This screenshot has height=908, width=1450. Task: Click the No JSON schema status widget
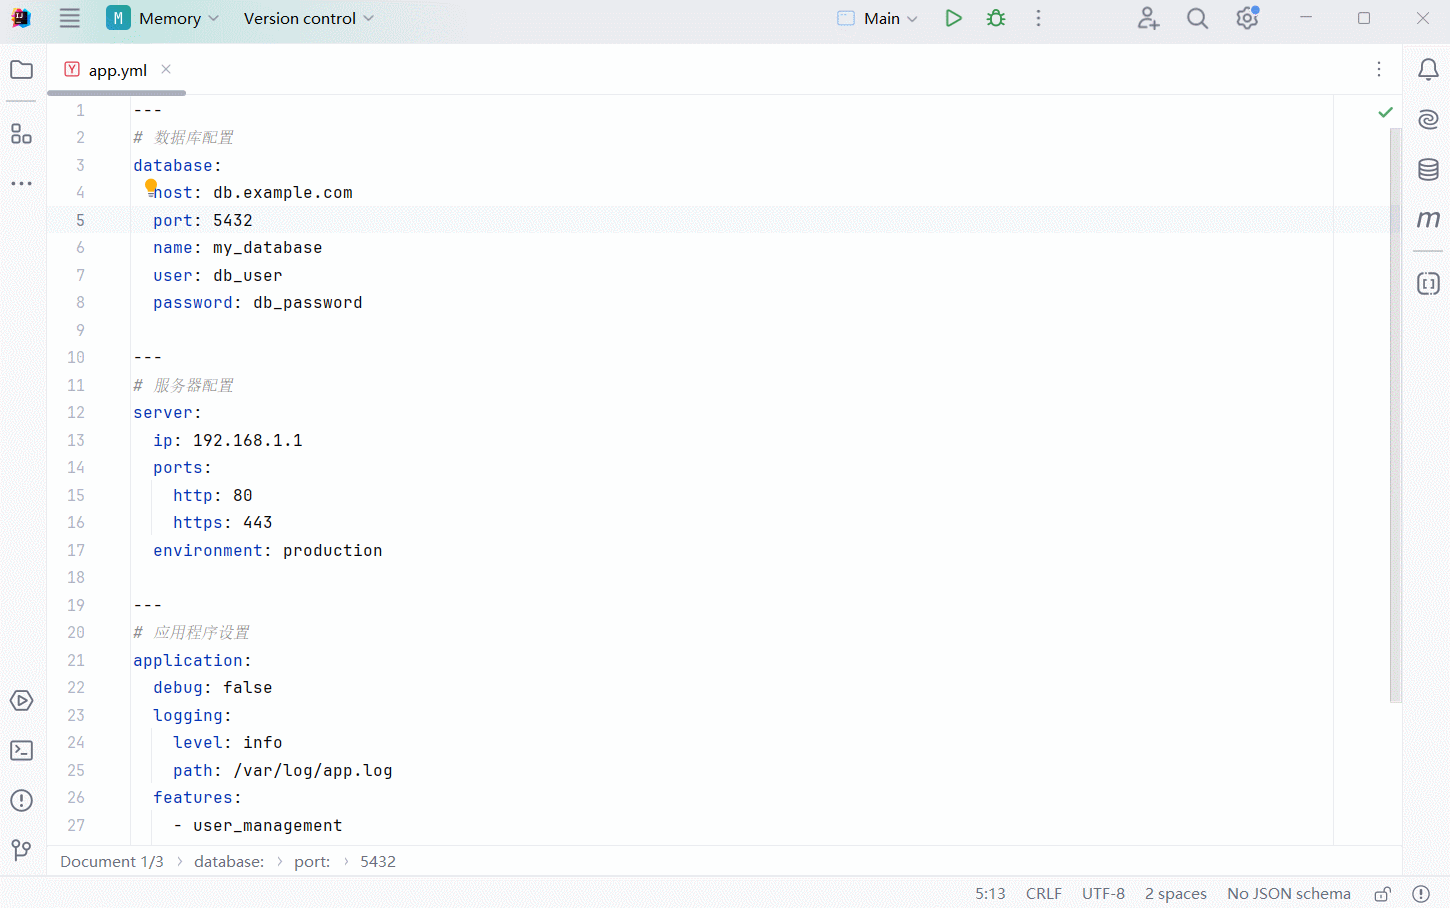tap(1288, 894)
